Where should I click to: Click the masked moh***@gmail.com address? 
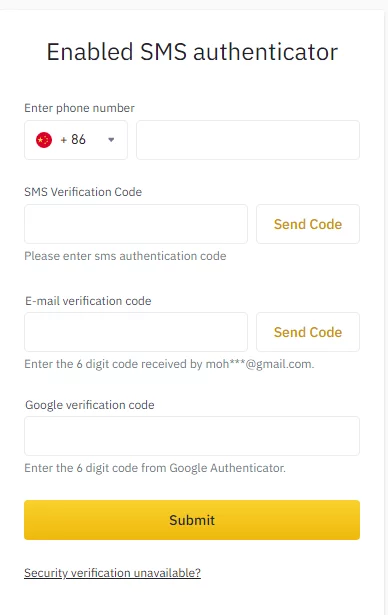260,364
